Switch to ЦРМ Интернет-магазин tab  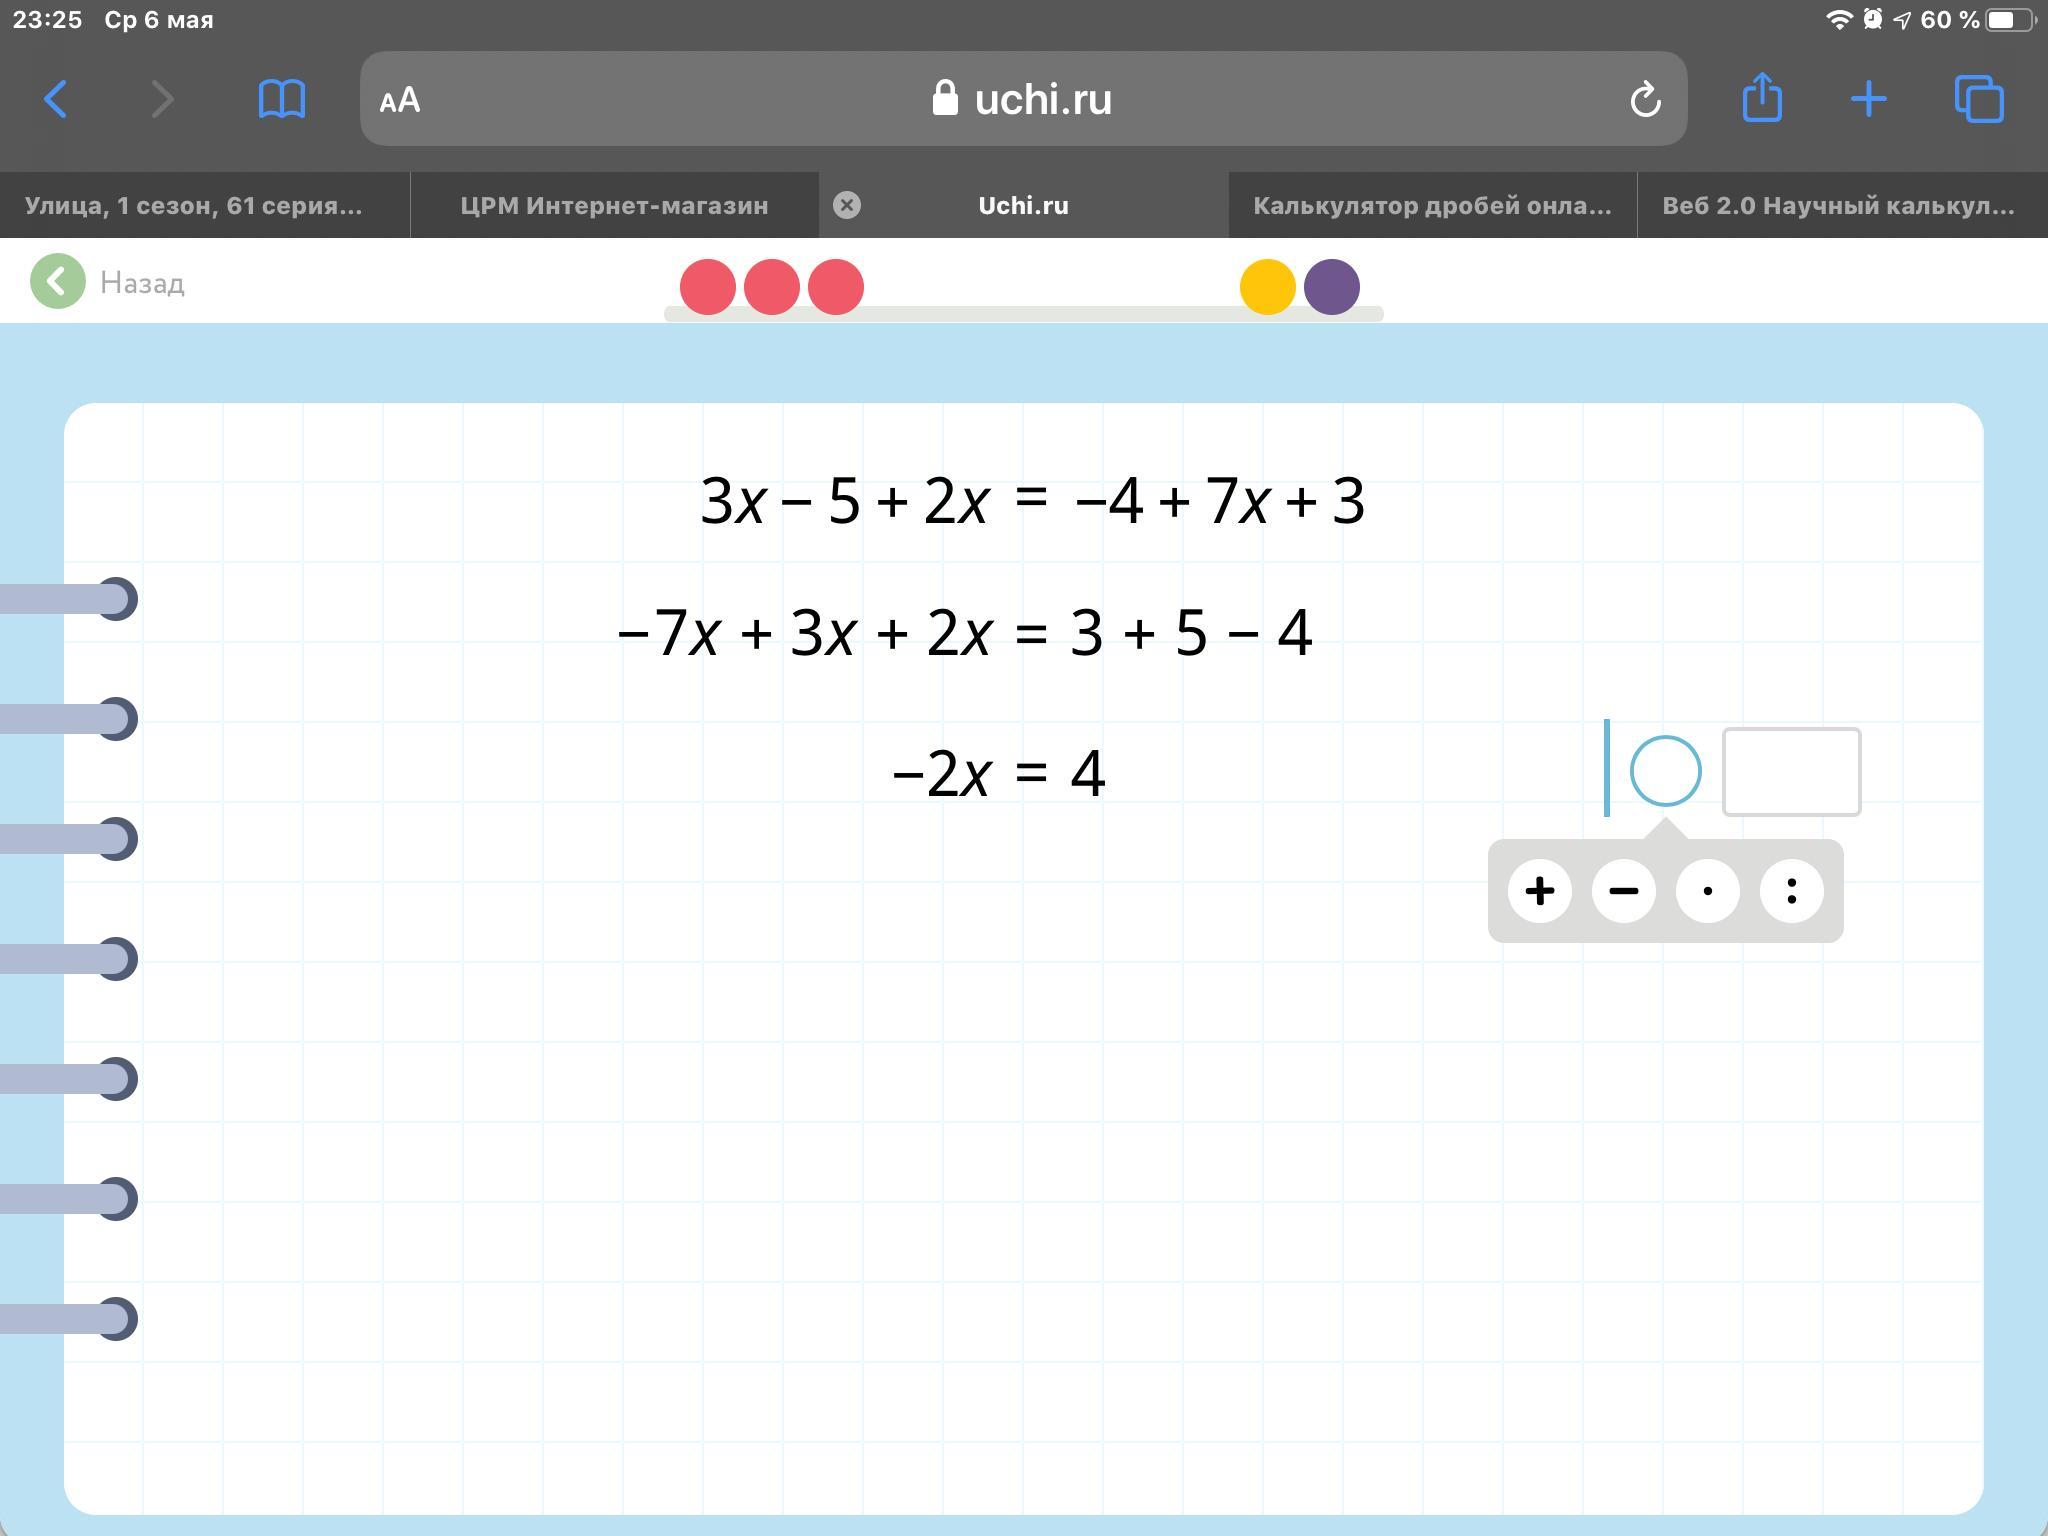pos(614,205)
